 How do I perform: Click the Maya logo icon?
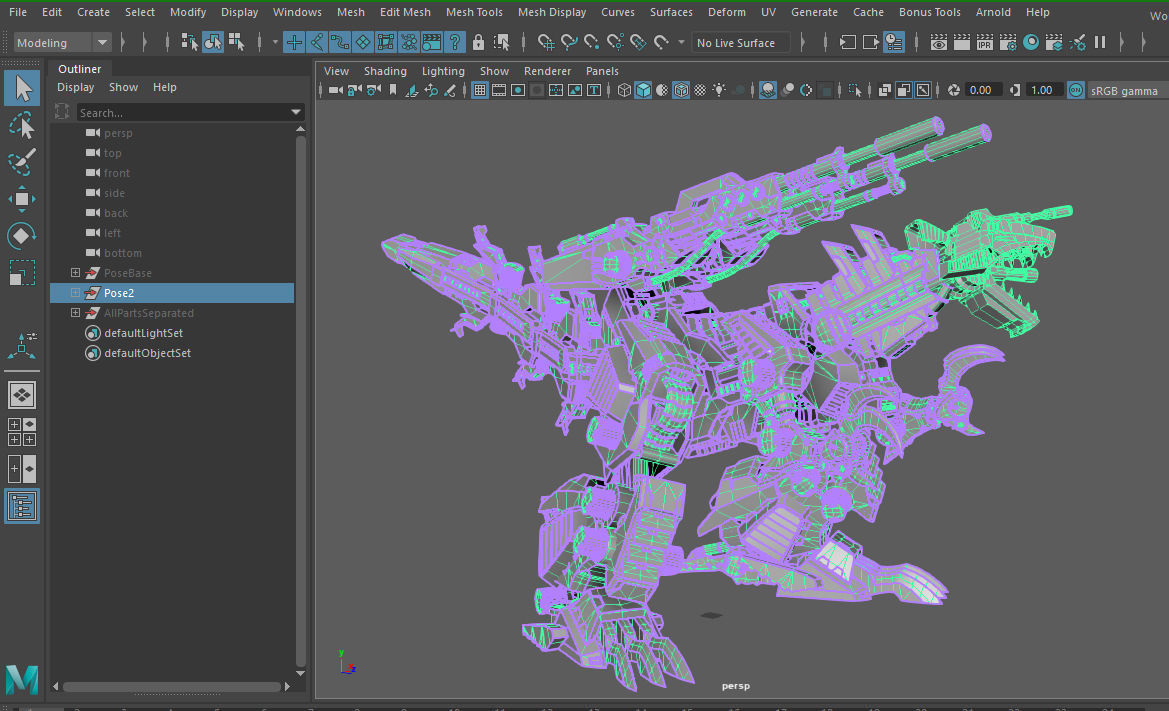click(x=22, y=679)
